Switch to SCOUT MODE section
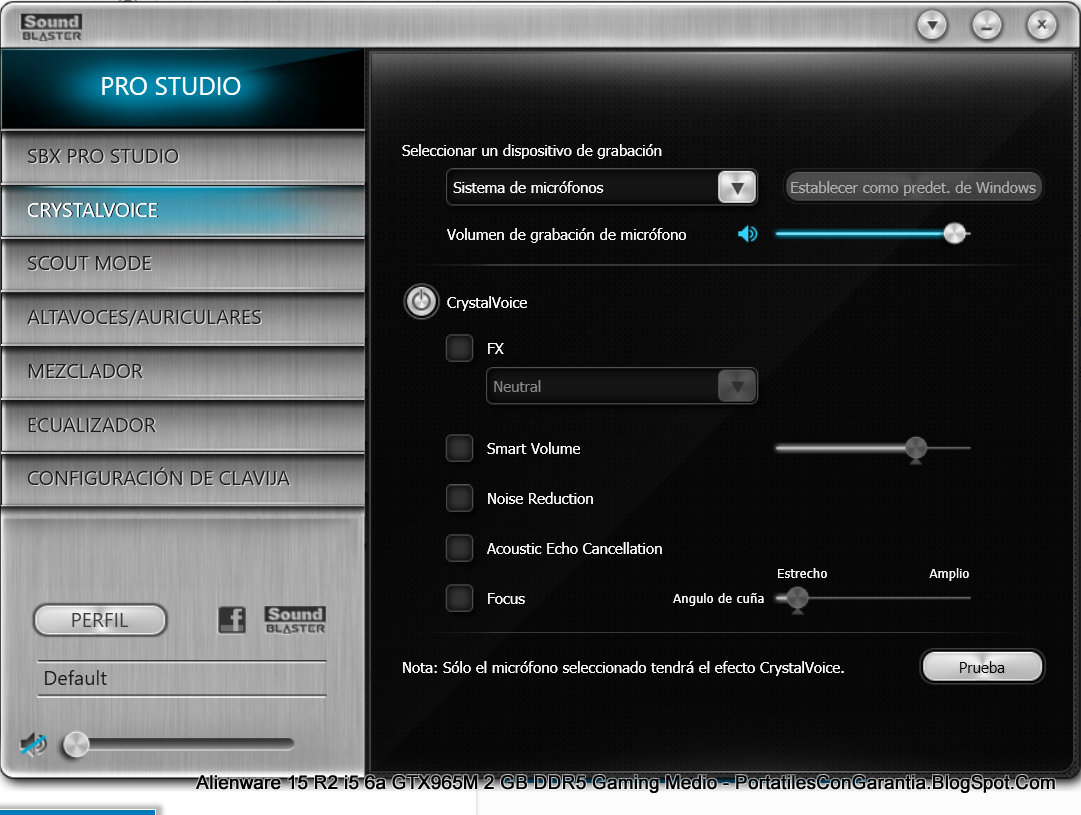Screen dimensions: 1081x815 pyautogui.click(x=183, y=263)
